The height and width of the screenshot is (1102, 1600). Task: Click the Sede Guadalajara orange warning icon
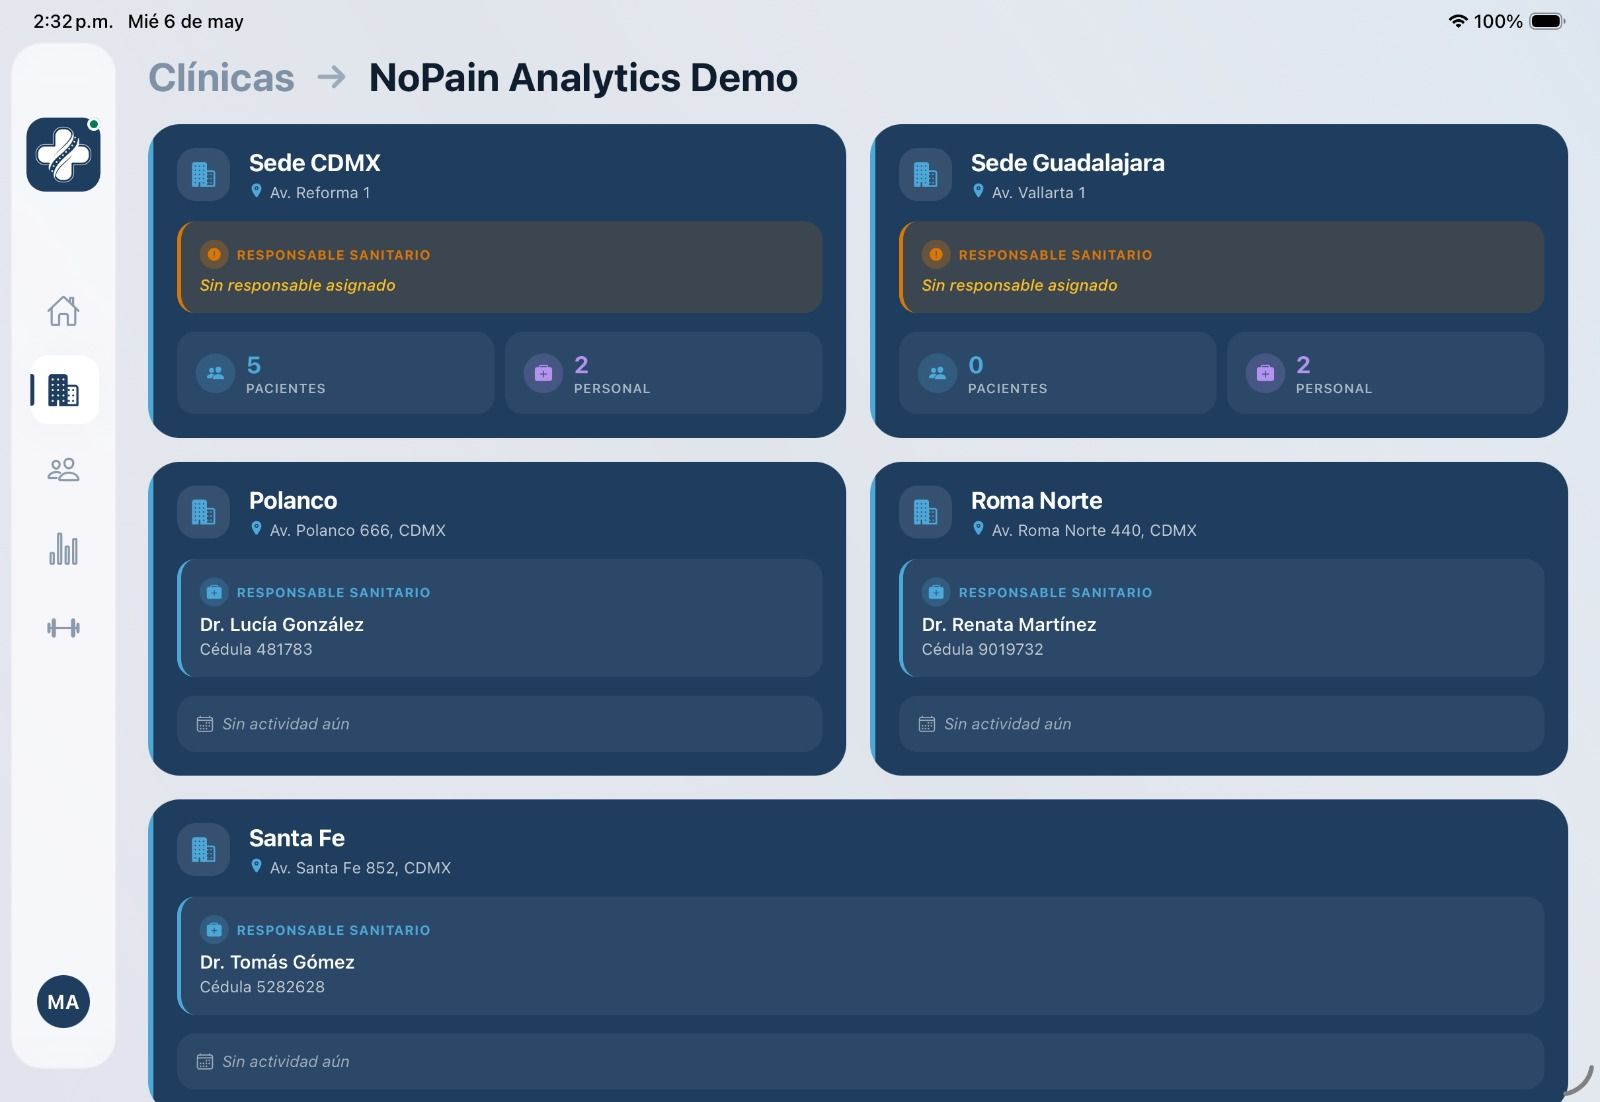click(x=936, y=255)
